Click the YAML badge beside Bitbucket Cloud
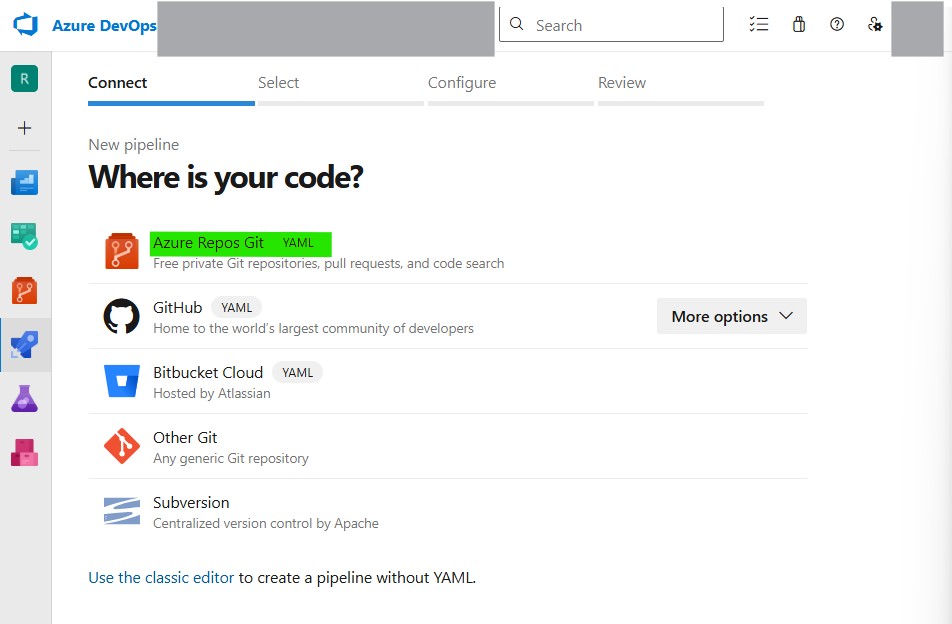 point(298,372)
